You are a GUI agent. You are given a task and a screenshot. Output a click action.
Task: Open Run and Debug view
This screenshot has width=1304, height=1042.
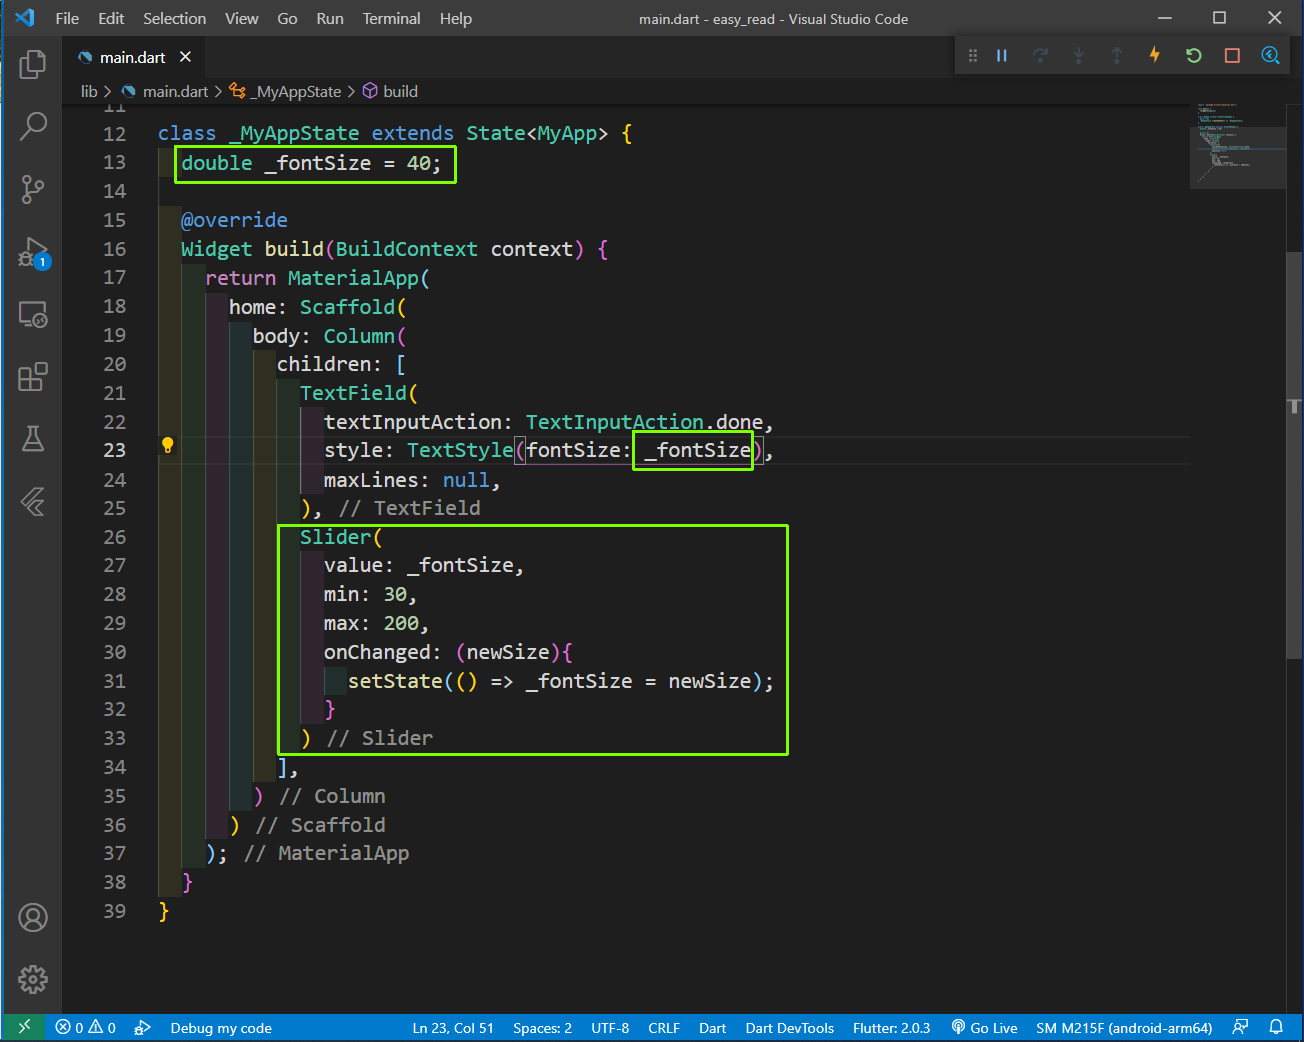coord(33,252)
